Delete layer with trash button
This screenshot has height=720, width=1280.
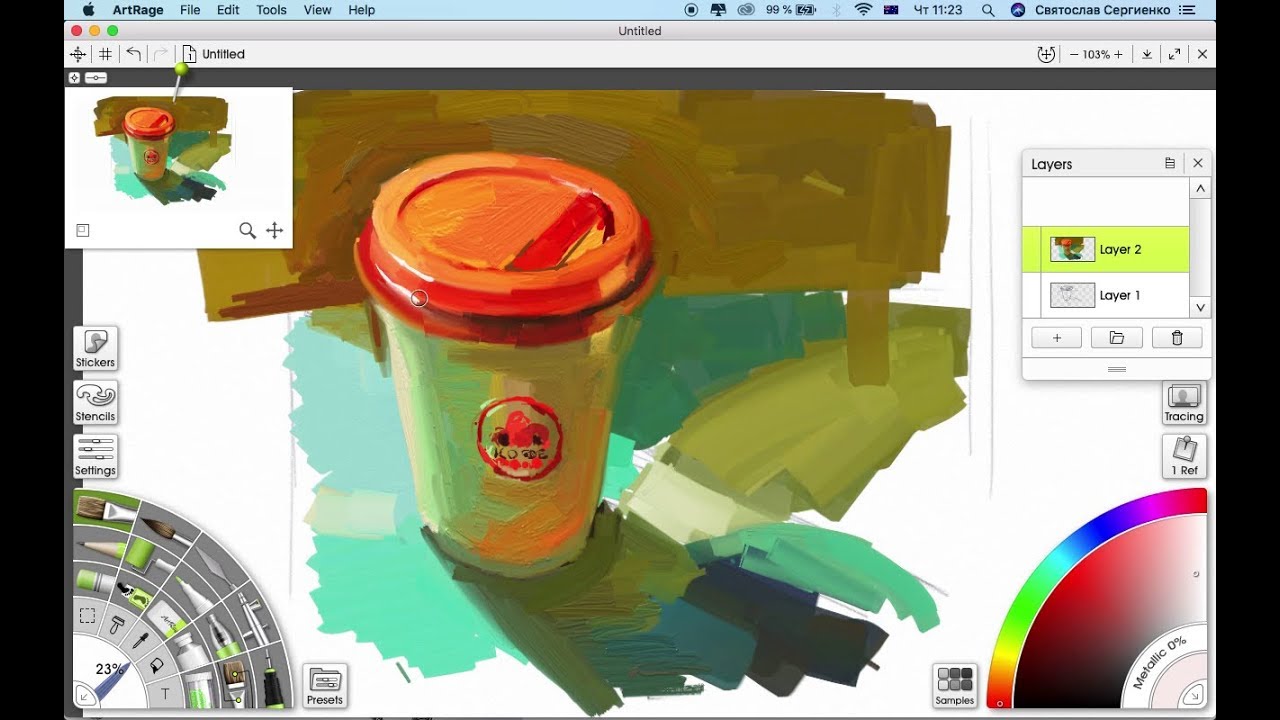(x=1177, y=338)
